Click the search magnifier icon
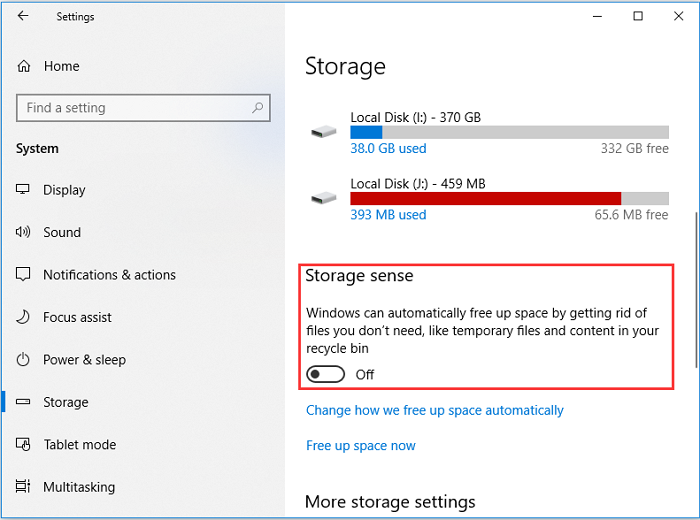Viewport: 700px width, 520px height. (x=258, y=108)
